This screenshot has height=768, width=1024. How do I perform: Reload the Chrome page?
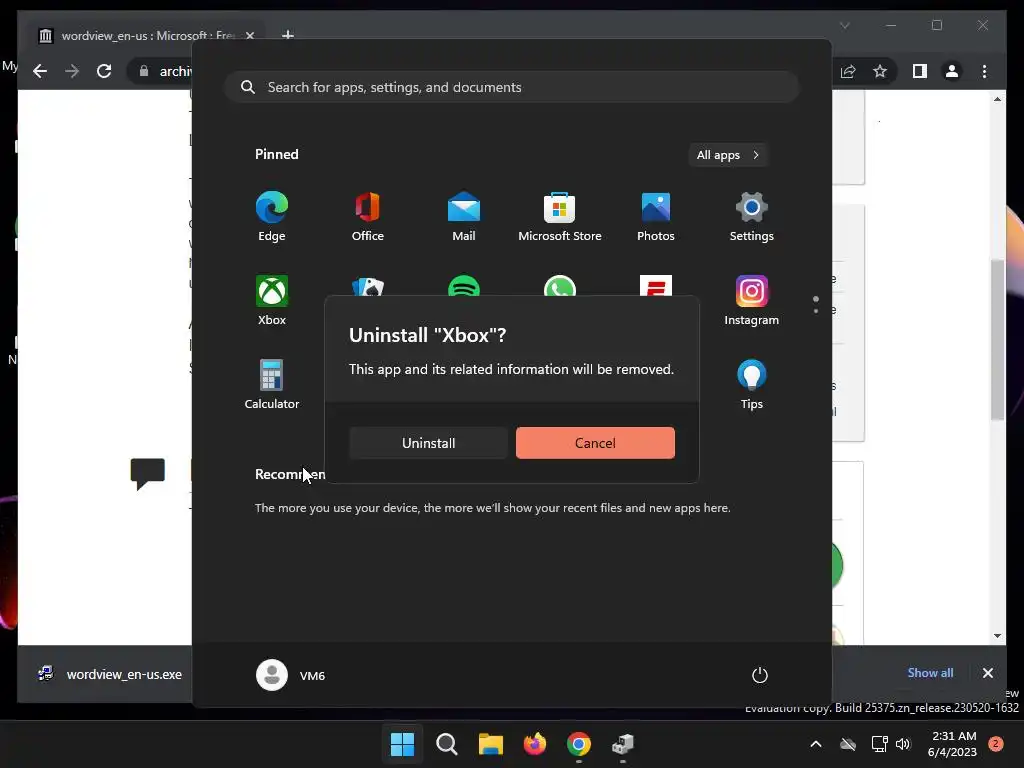(x=104, y=71)
